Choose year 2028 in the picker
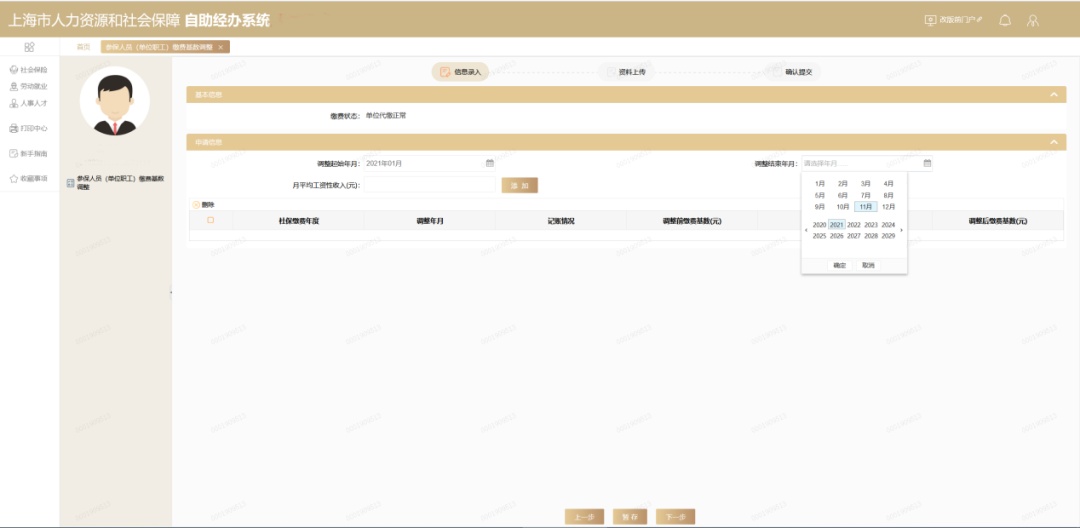 (871, 236)
